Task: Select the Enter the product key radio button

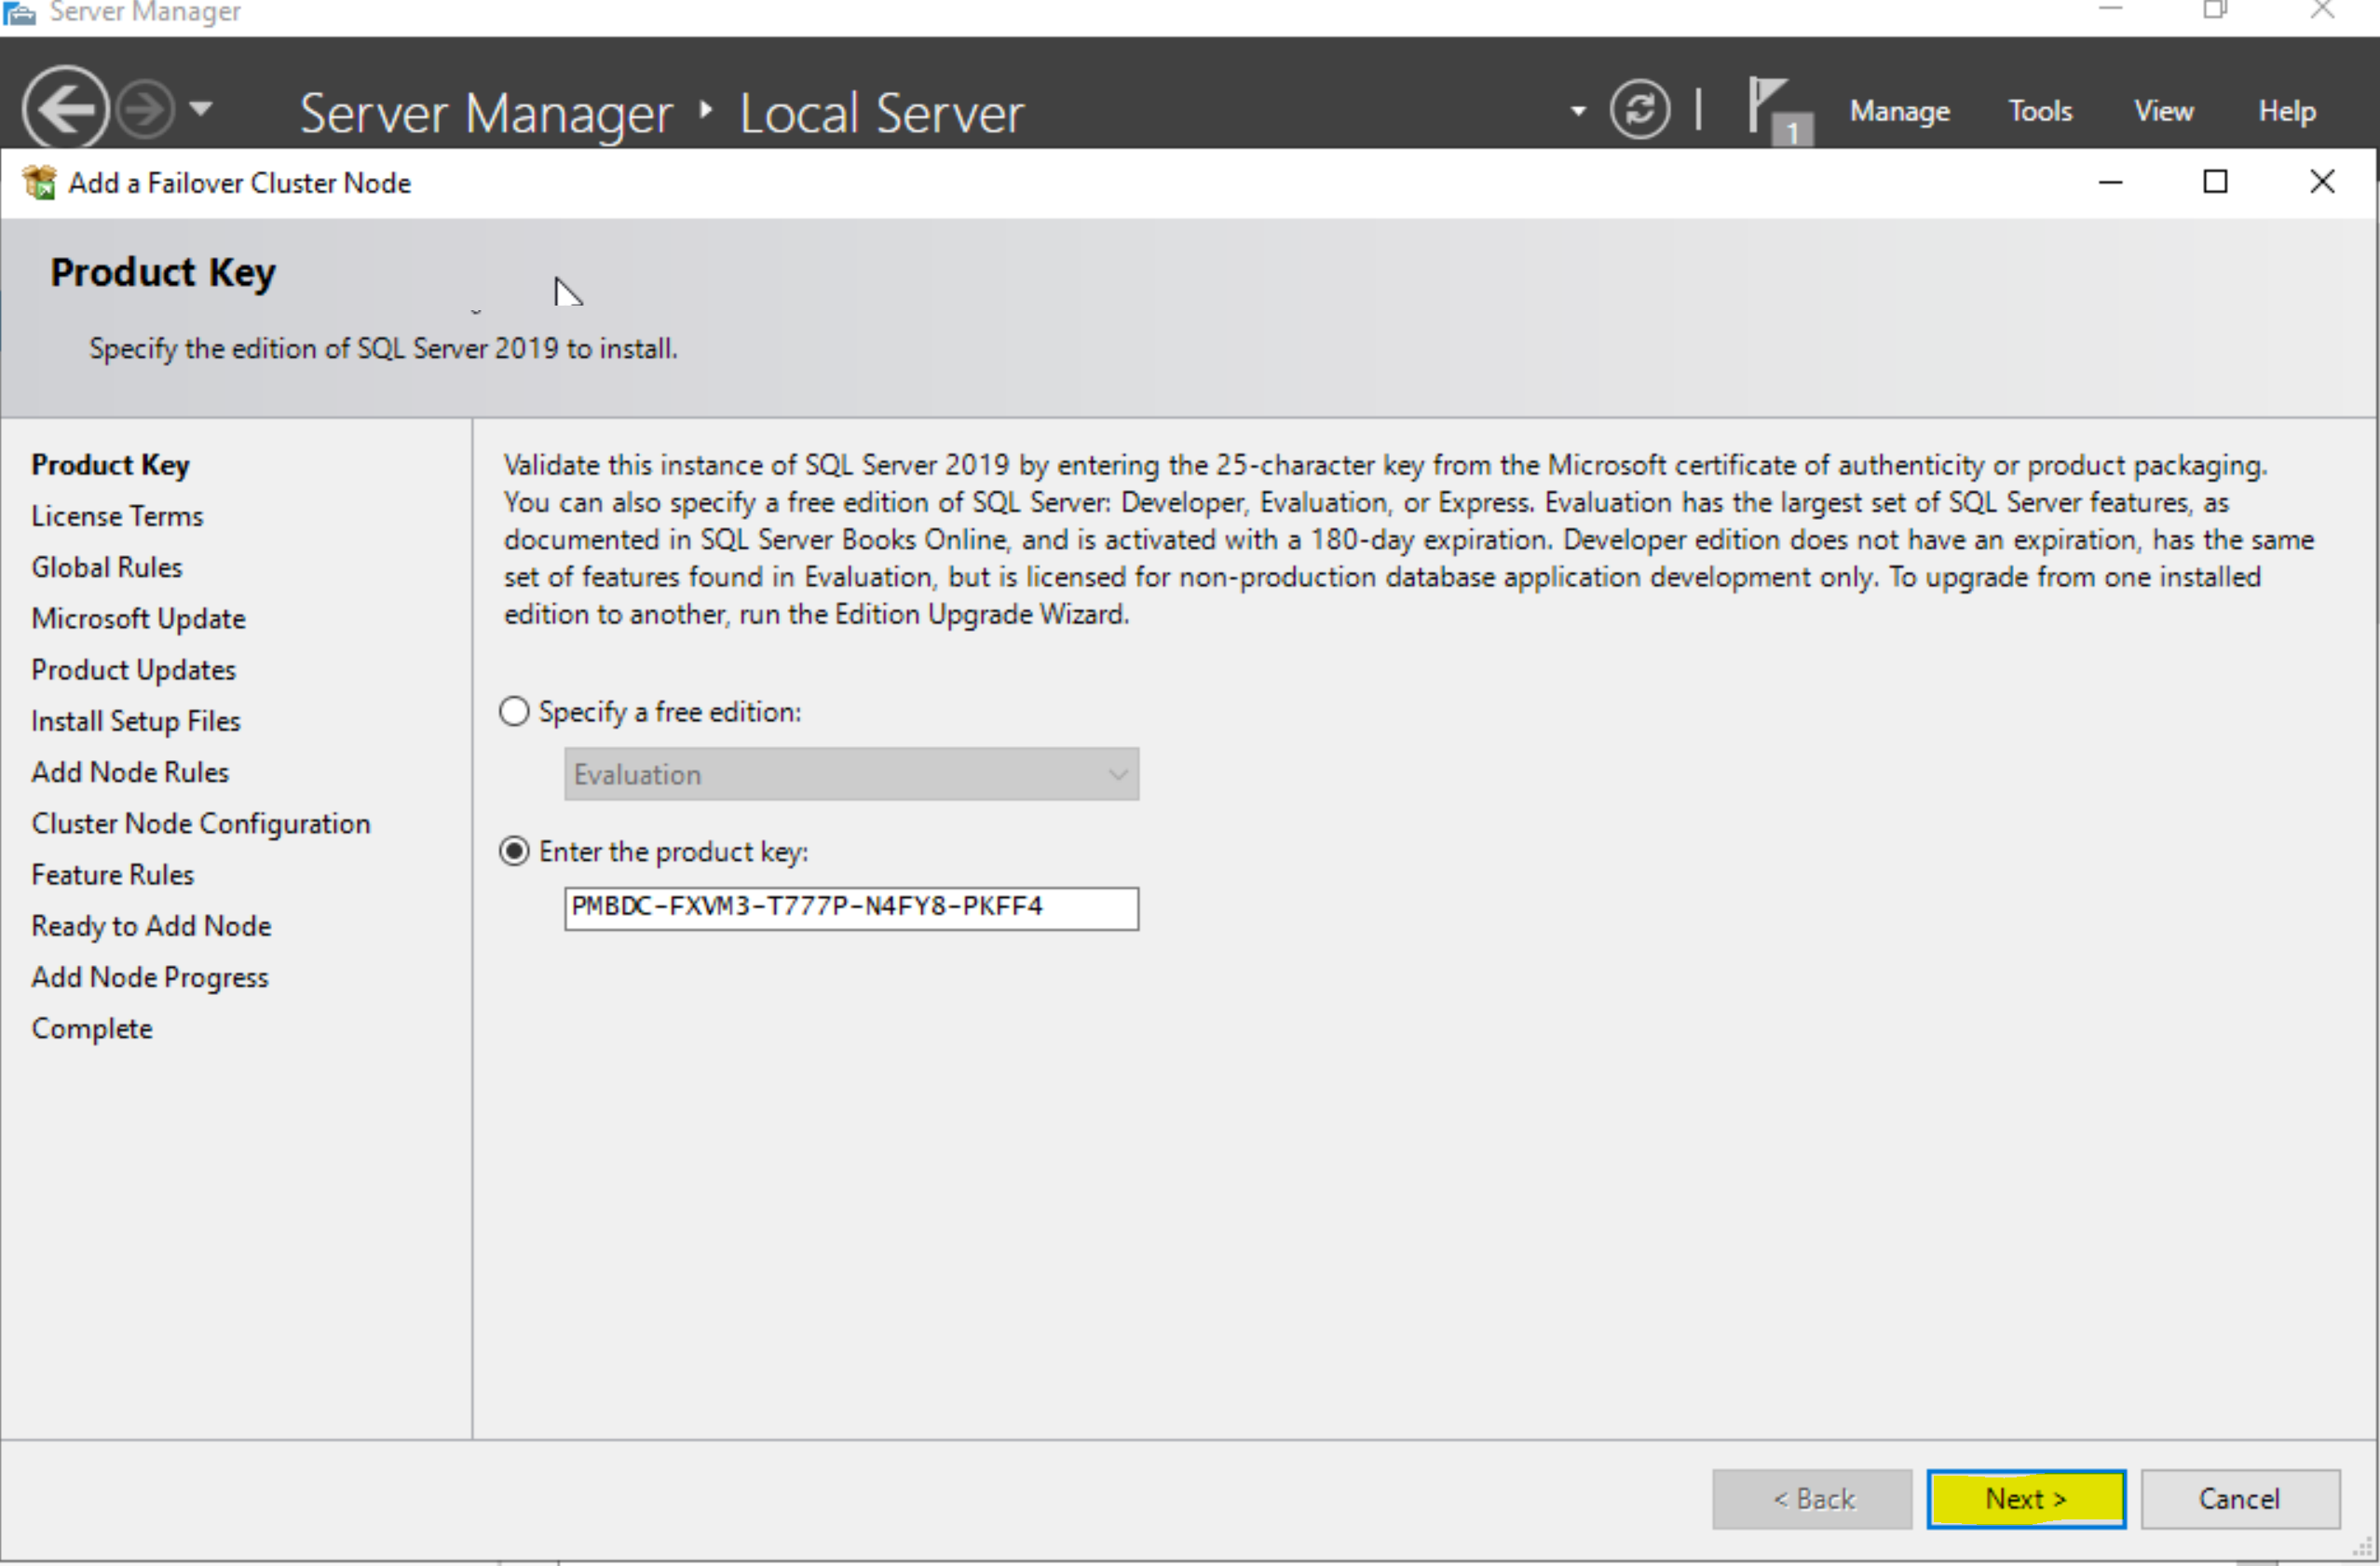Action: [x=514, y=852]
